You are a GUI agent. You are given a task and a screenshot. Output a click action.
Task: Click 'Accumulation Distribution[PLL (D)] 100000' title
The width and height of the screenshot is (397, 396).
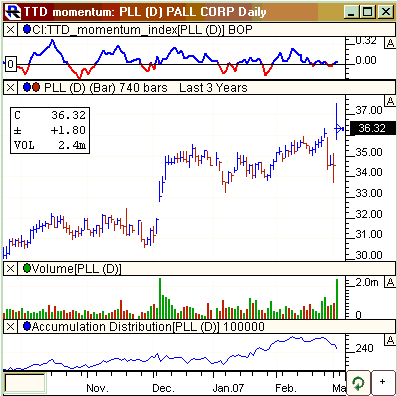148,327
